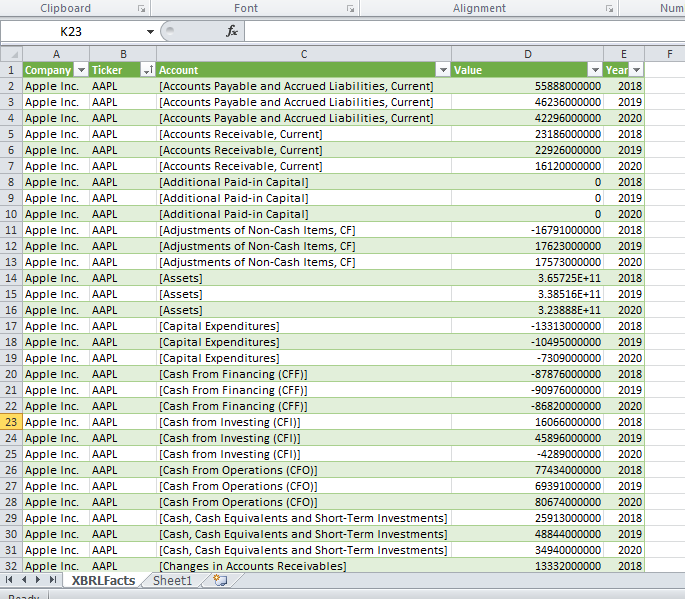This screenshot has width=685, height=599.
Task: Click the Insert Function fx icon
Action: point(232,31)
